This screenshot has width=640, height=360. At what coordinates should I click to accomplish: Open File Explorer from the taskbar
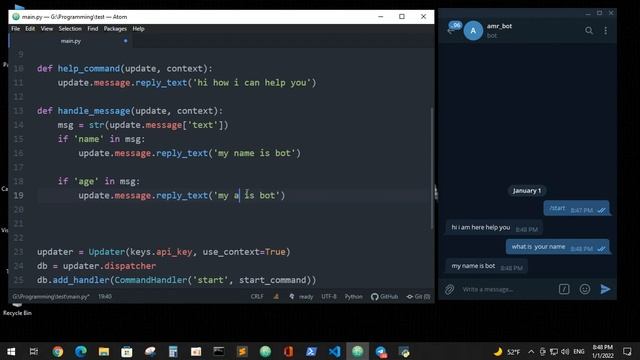104,351
